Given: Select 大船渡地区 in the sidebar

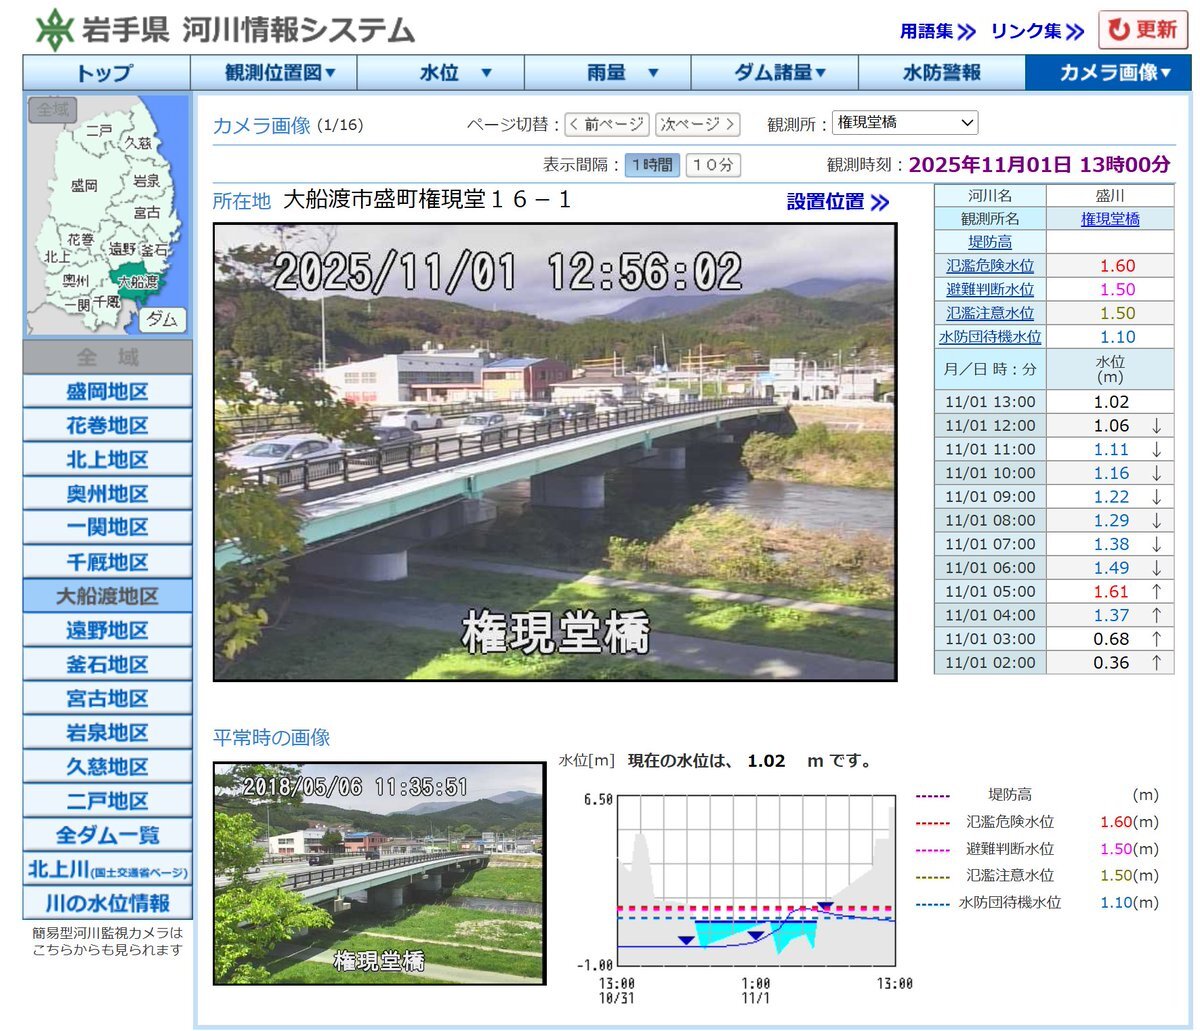Looking at the screenshot, I should coord(107,596).
